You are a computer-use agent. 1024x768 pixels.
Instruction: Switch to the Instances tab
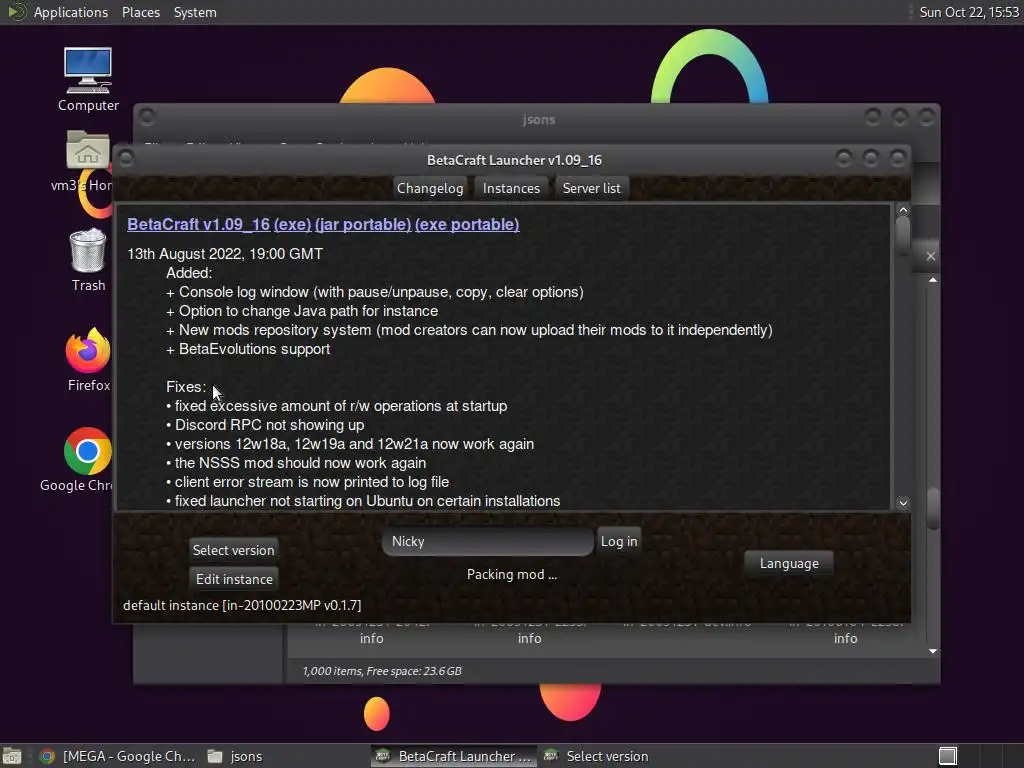tap(511, 188)
